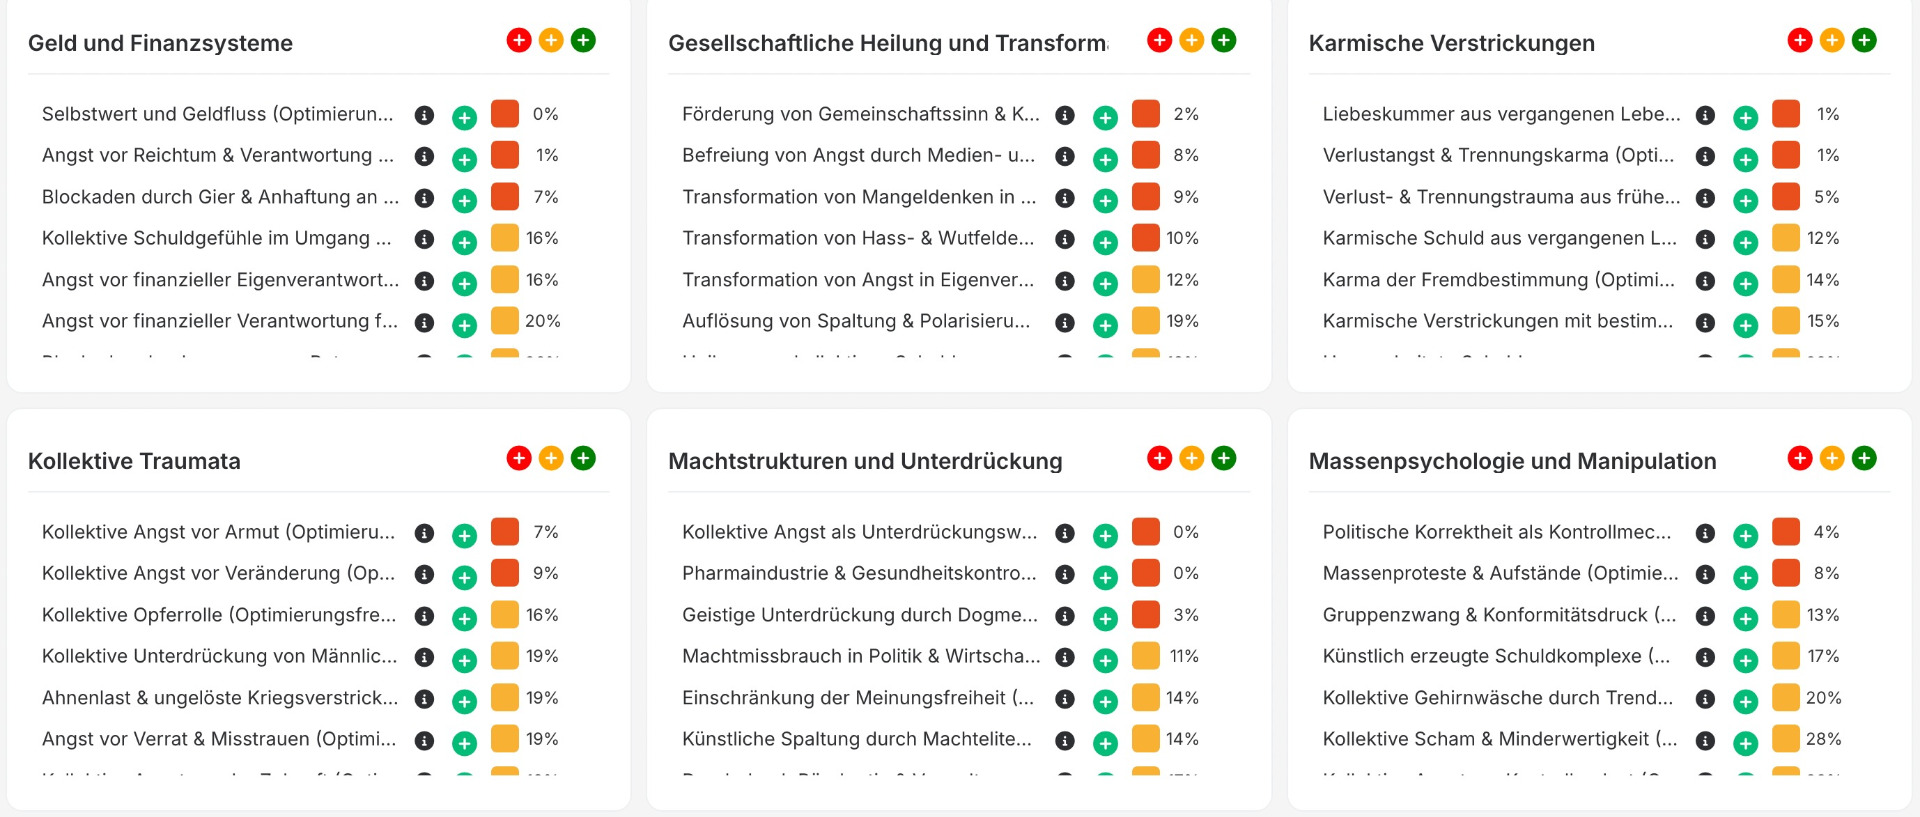1920x817 pixels.
Task: Show info for Massenproteste & Aufstände
Action: pos(1705,574)
